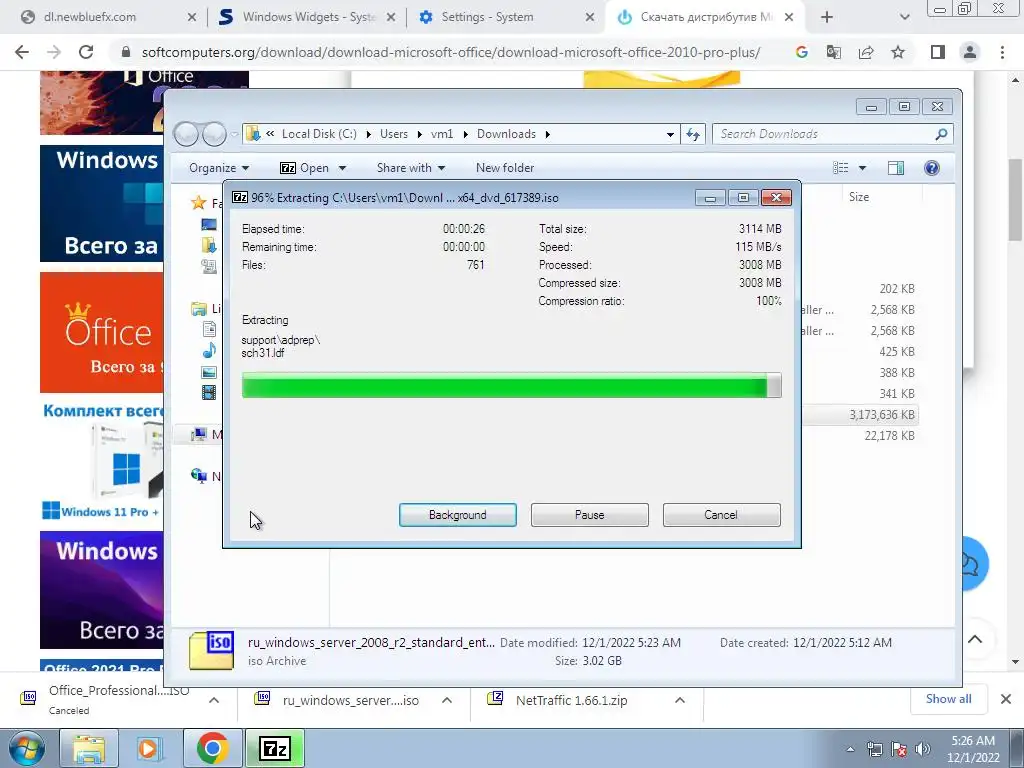Click the Libraries icon in navigation pane

pos(199,308)
